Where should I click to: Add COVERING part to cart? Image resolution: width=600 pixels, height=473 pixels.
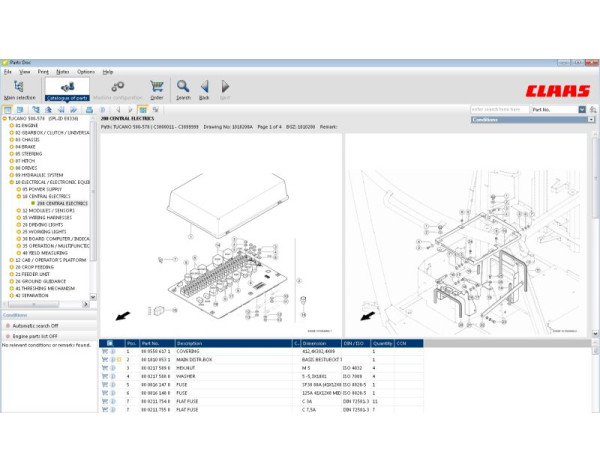tap(104, 352)
